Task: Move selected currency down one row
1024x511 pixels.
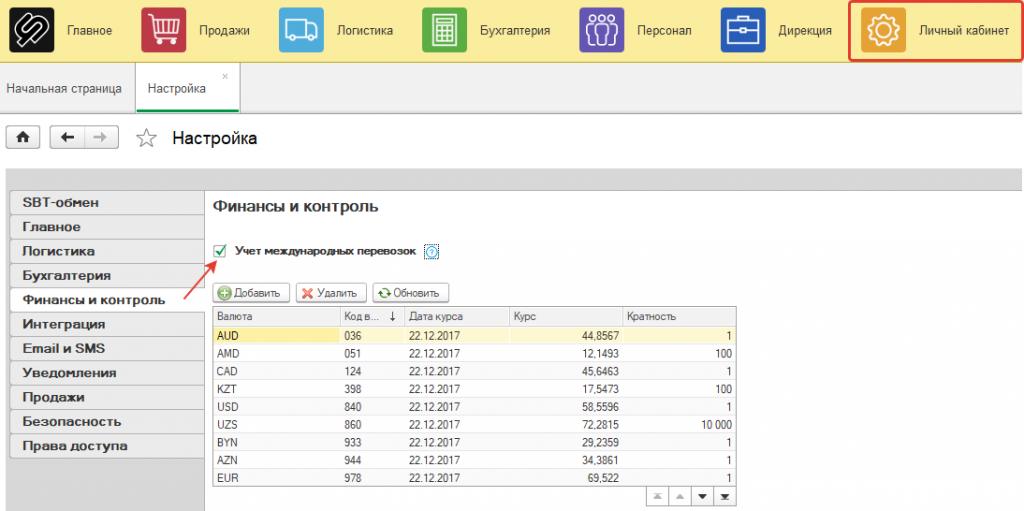Action: tap(702, 496)
